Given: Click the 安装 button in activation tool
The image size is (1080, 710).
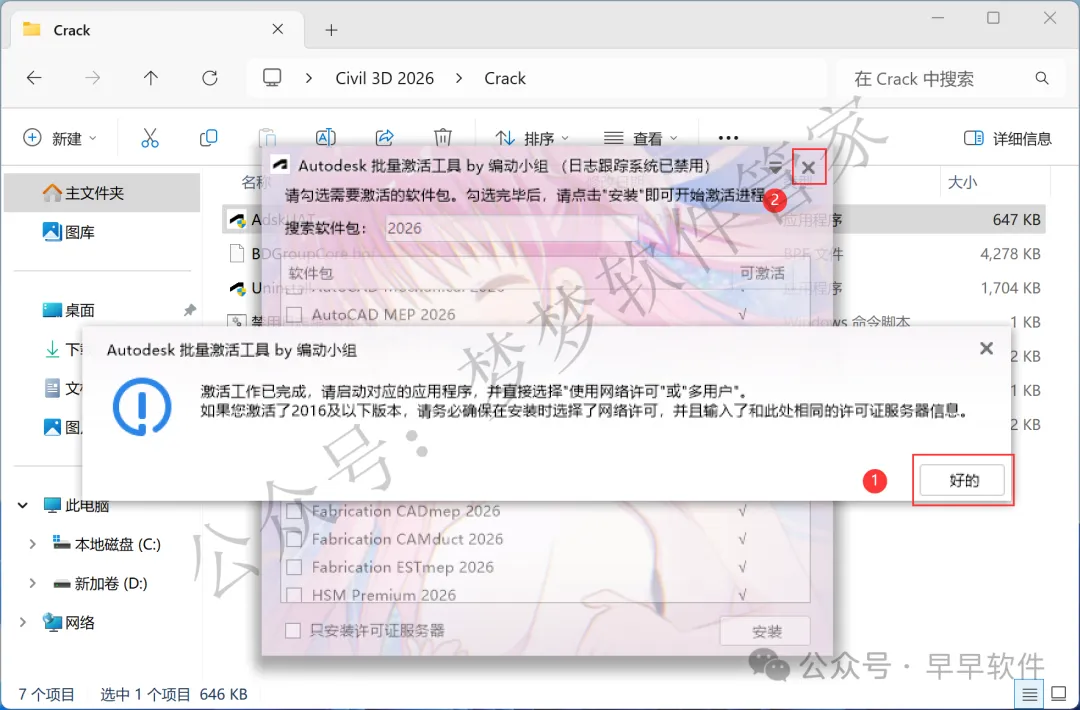Looking at the screenshot, I should point(765,631).
